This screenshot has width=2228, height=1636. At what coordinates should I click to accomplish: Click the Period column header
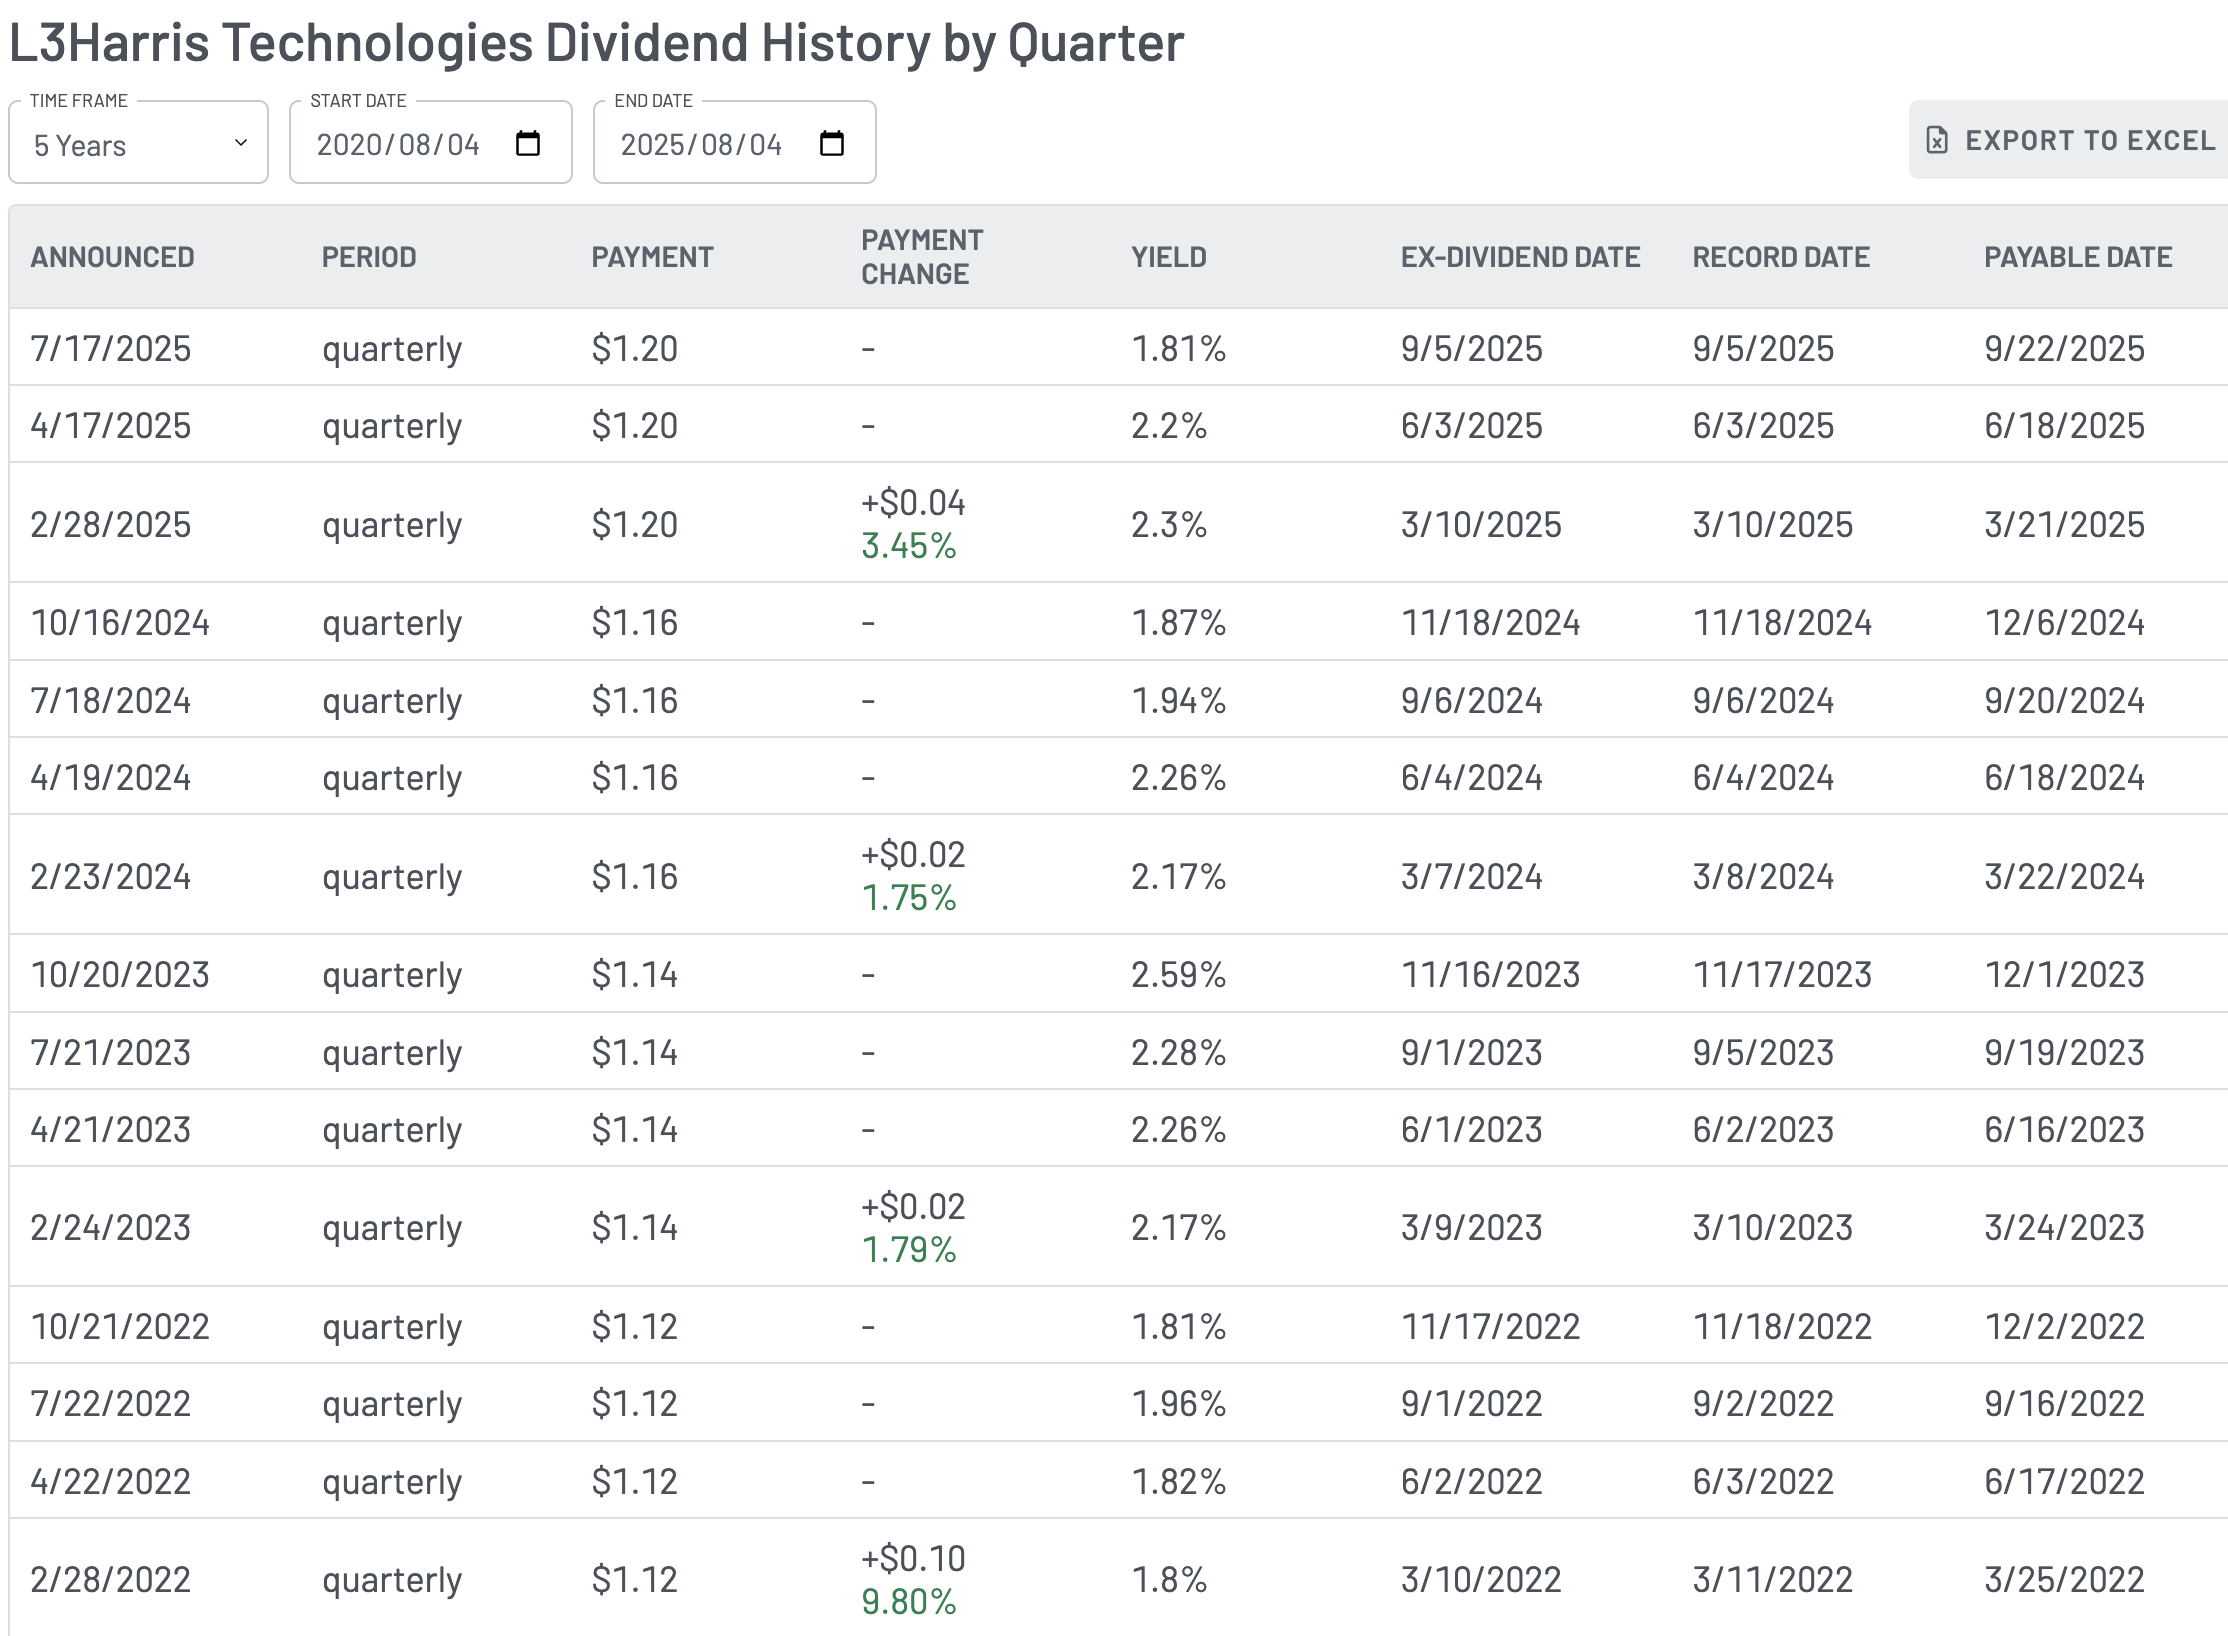point(368,257)
